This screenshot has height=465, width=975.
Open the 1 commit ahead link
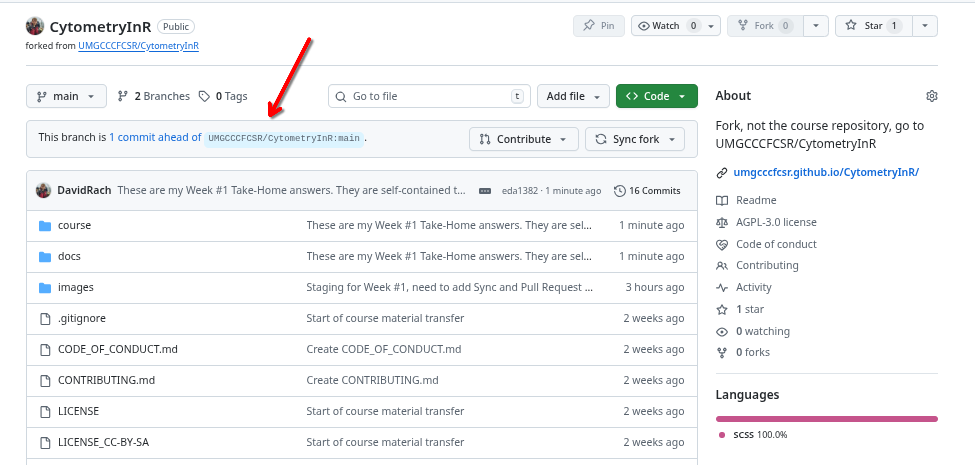(x=154, y=138)
